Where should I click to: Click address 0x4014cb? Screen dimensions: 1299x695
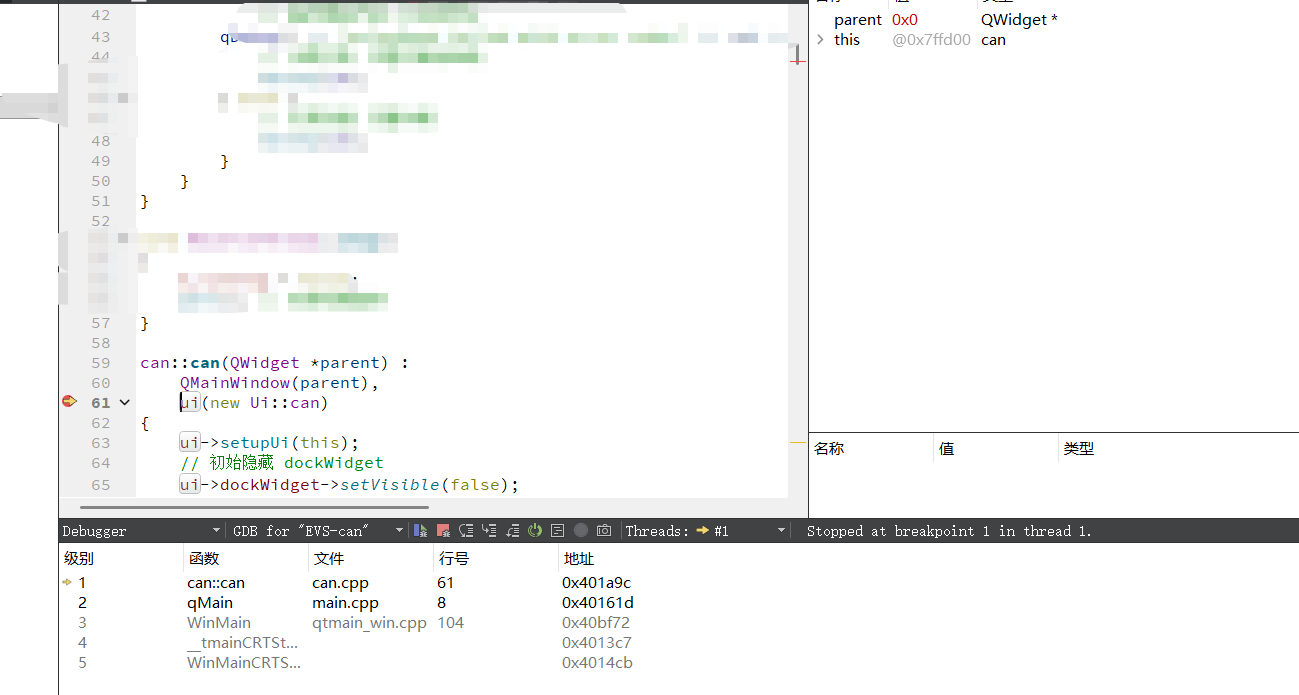[597, 662]
